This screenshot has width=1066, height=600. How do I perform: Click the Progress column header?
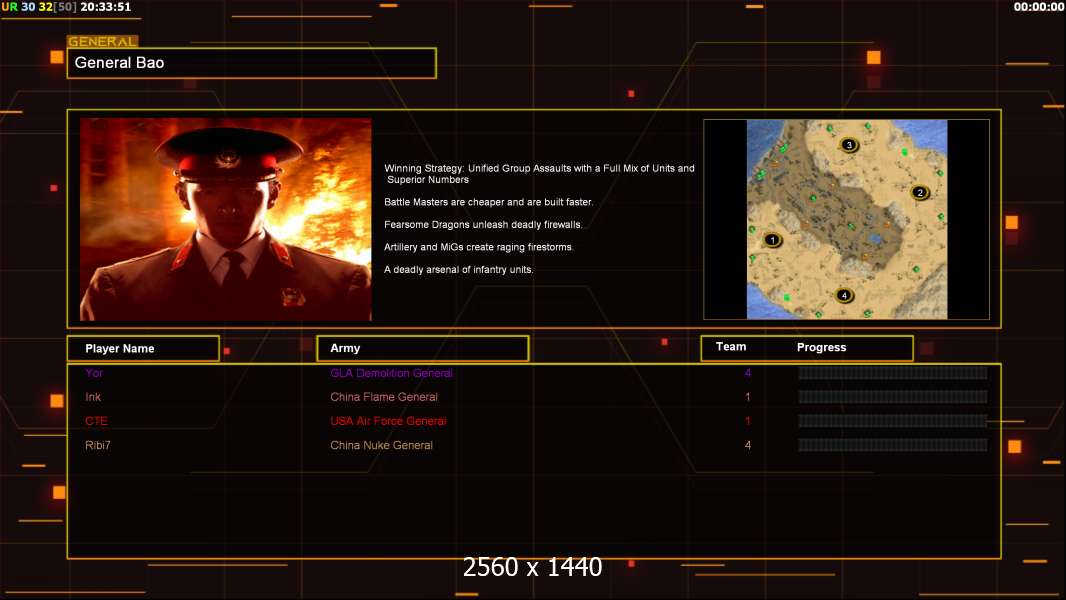coord(821,347)
